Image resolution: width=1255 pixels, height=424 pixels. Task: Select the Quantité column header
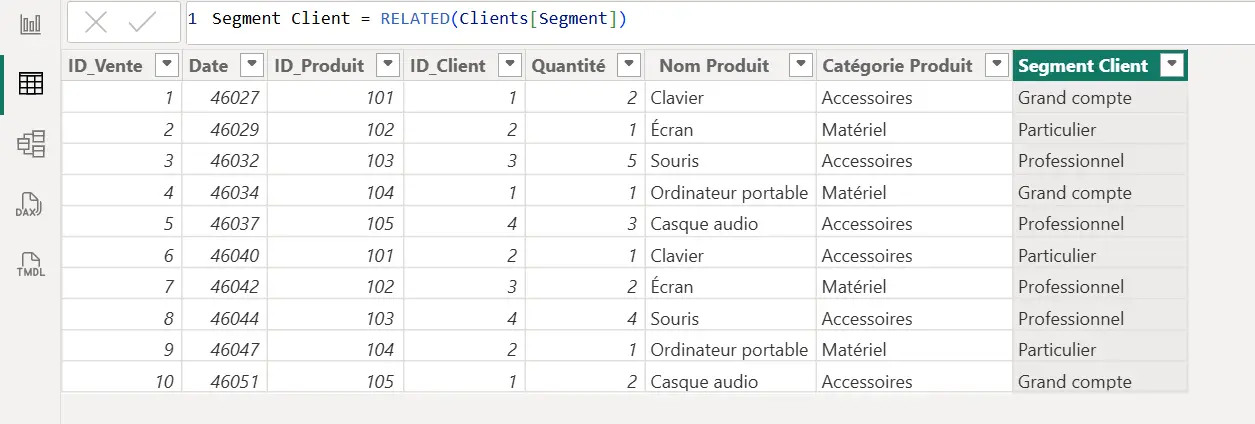pyautogui.click(x=569, y=66)
